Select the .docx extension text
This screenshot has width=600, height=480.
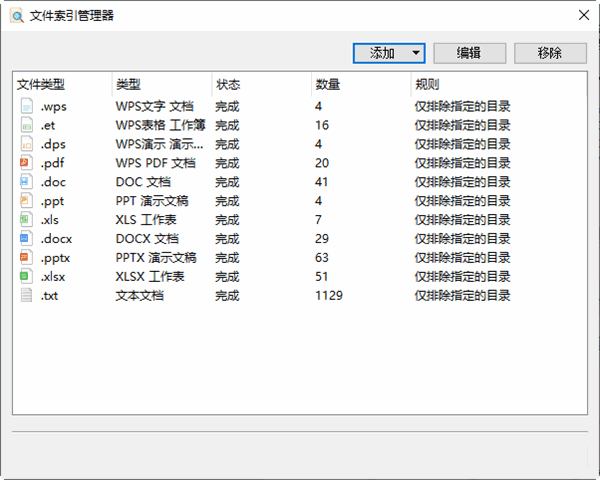point(57,239)
